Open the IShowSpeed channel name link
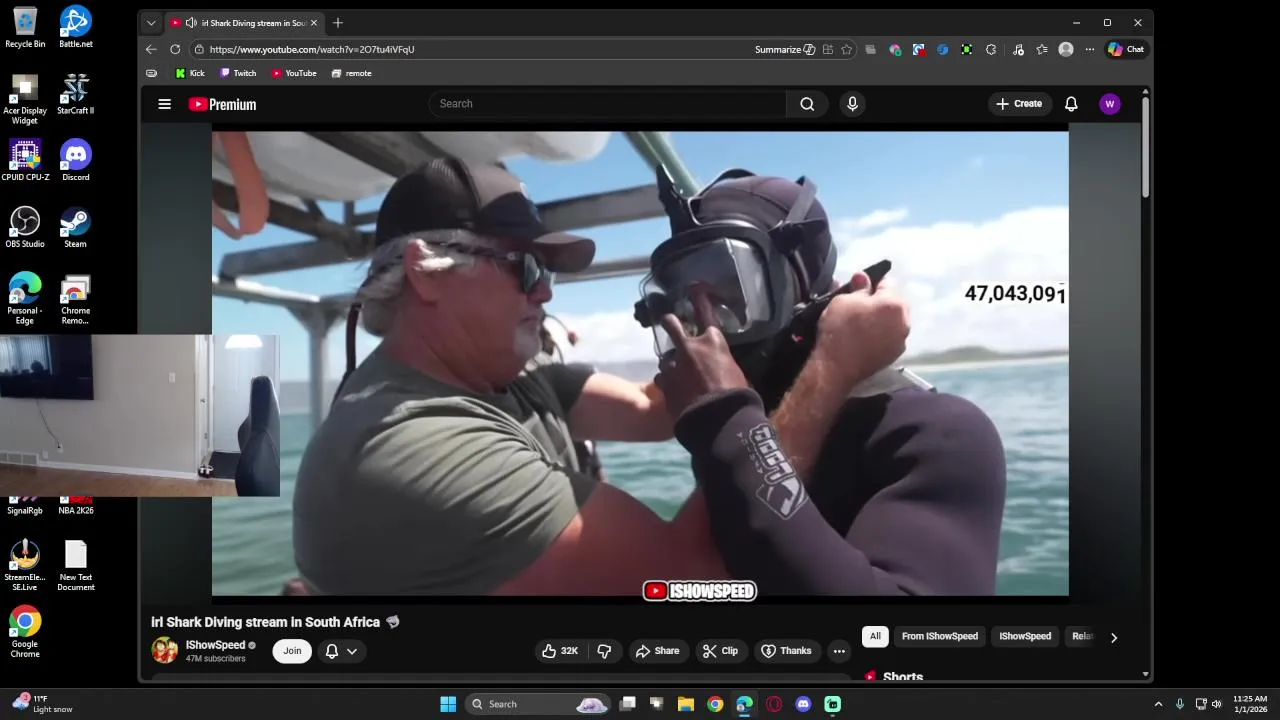 click(x=215, y=645)
